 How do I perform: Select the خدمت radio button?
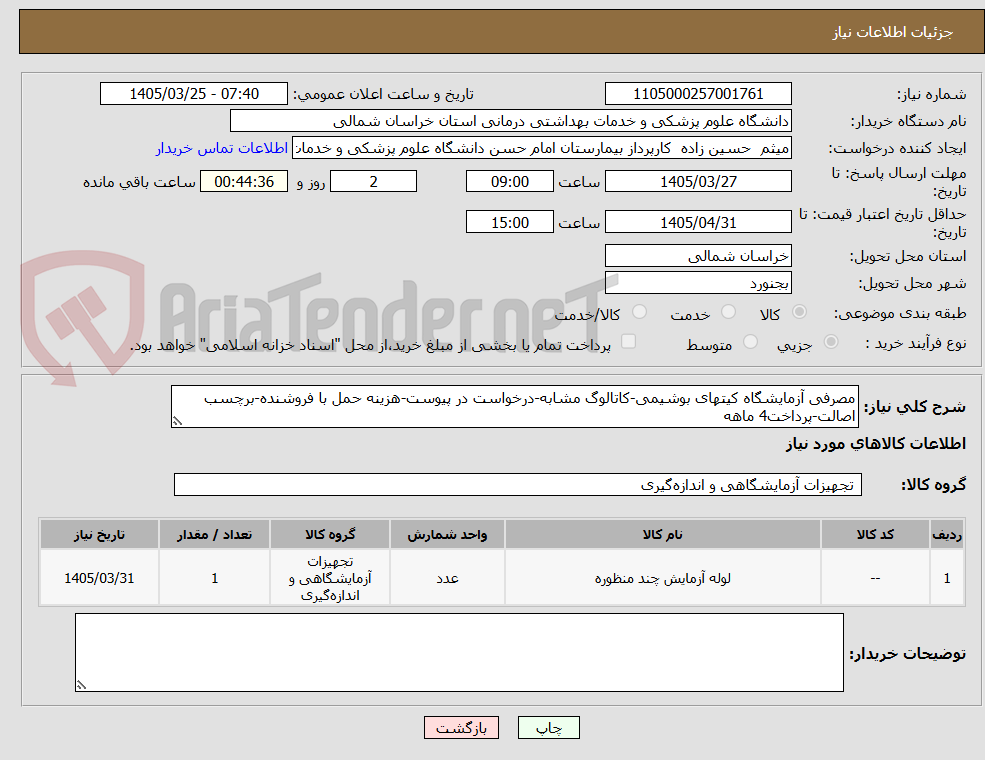729,312
